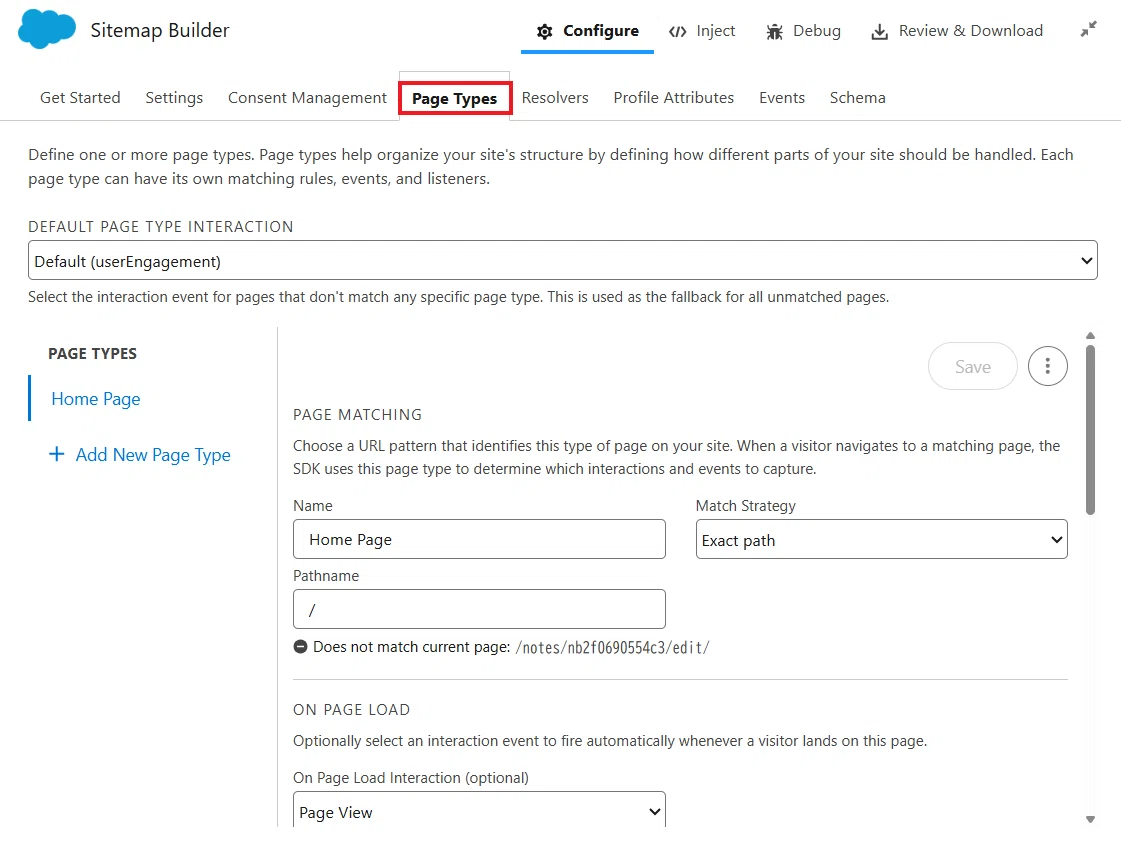This screenshot has height=852, width=1121.
Task: Switch to the Get Started tab
Action: pyautogui.click(x=80, y=97)
